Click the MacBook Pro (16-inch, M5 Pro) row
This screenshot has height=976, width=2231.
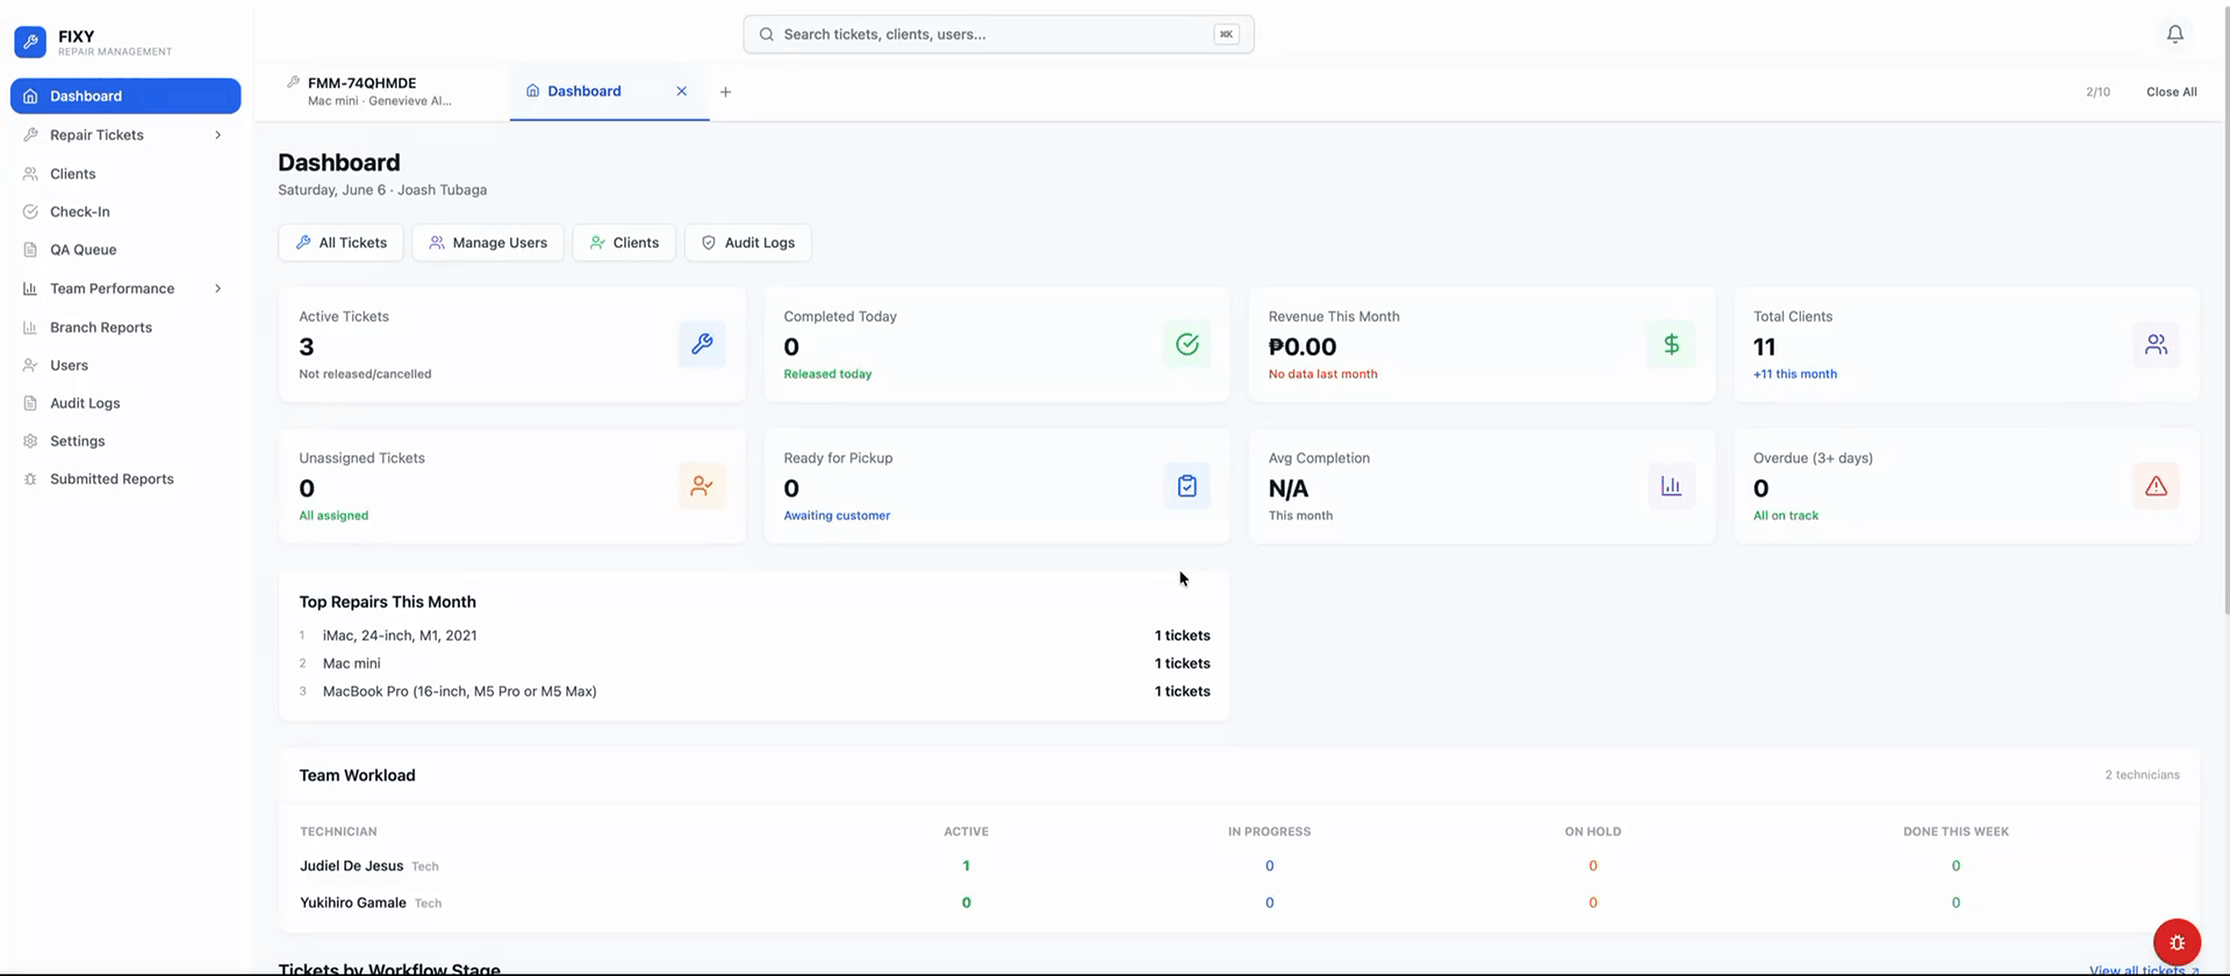754,692
